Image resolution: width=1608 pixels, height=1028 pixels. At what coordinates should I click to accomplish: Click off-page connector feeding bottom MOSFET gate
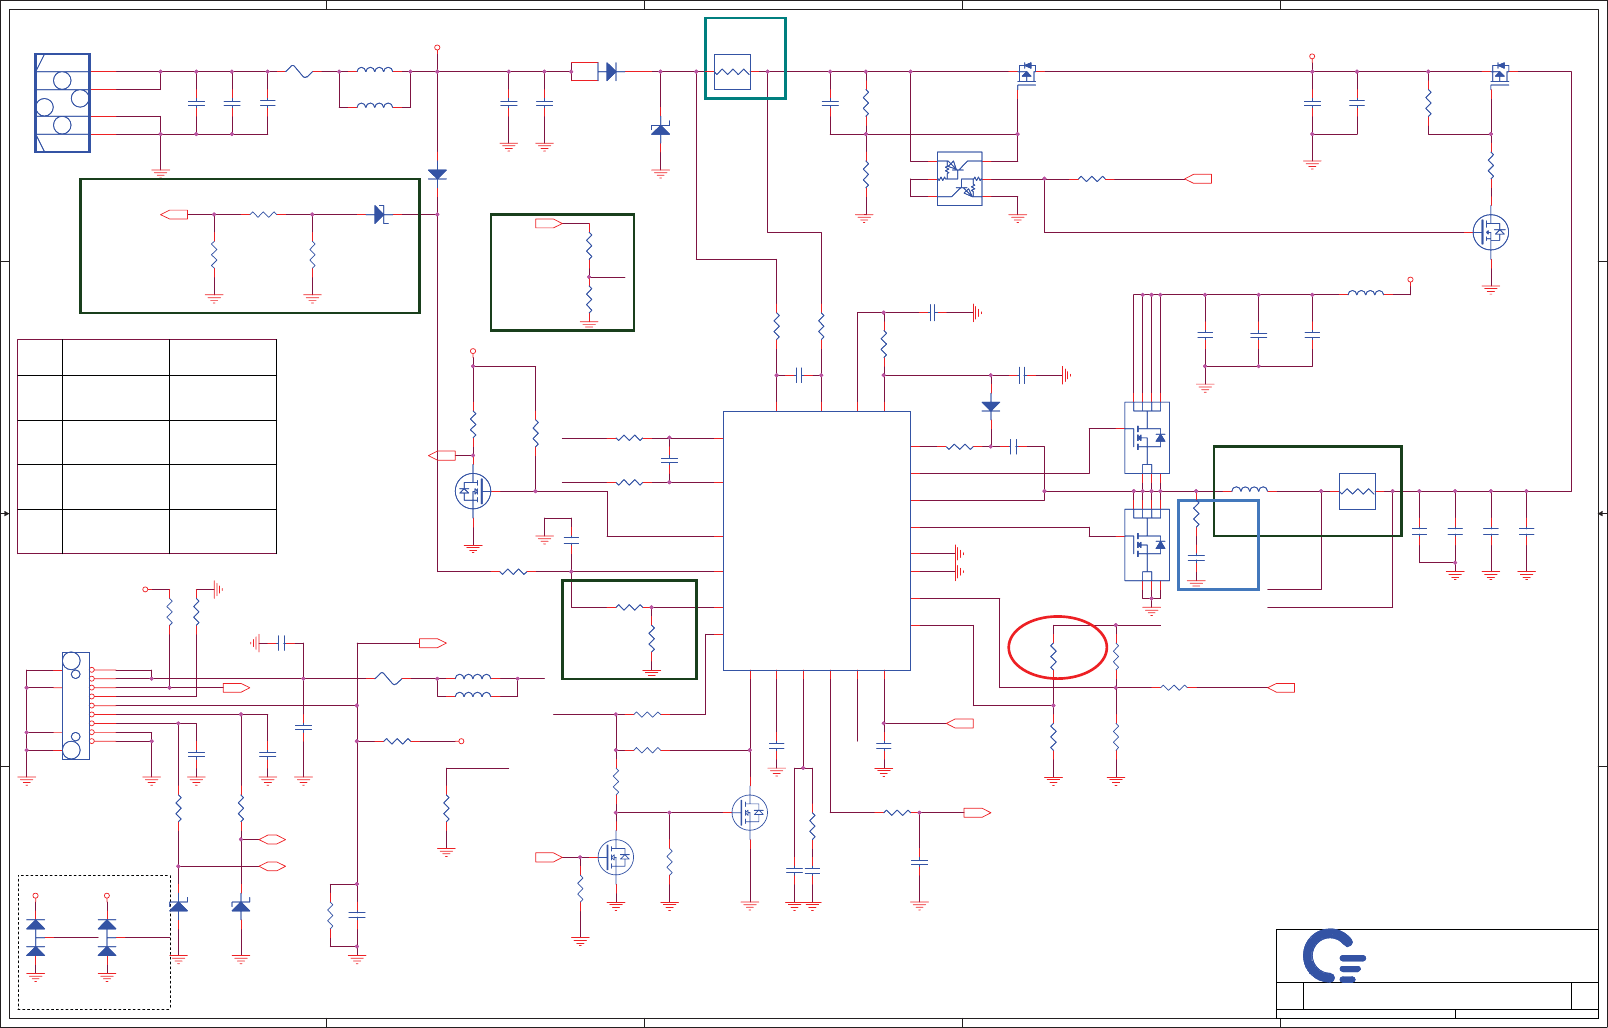548,857
